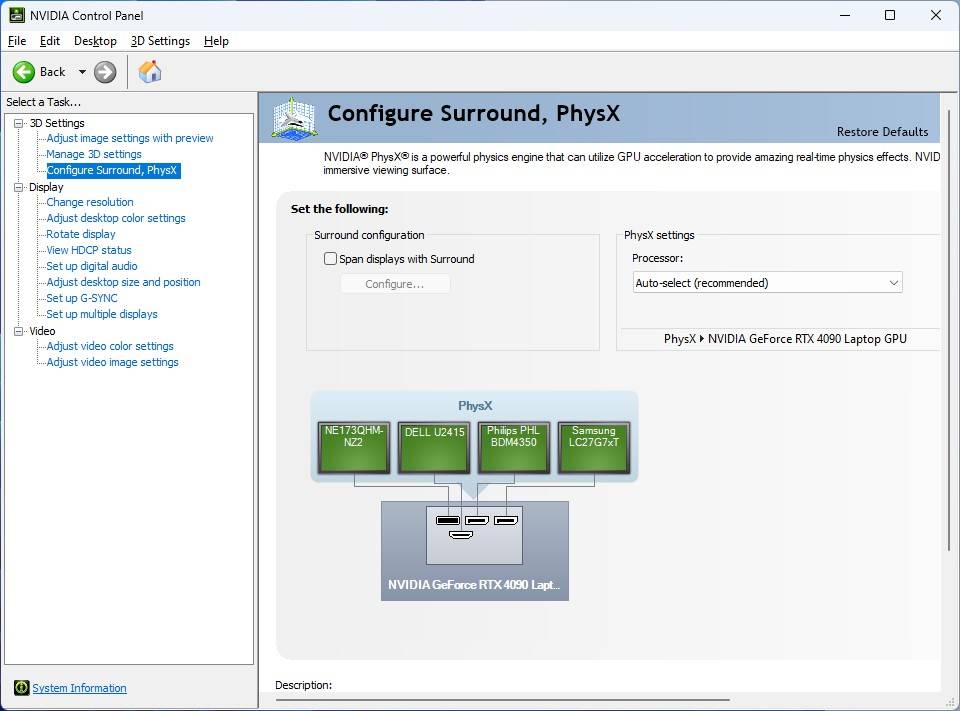Click the green Back arrow icon
The width and height of the screenshot is (960, 711).
pyautogui.click(x=24, y=72)
